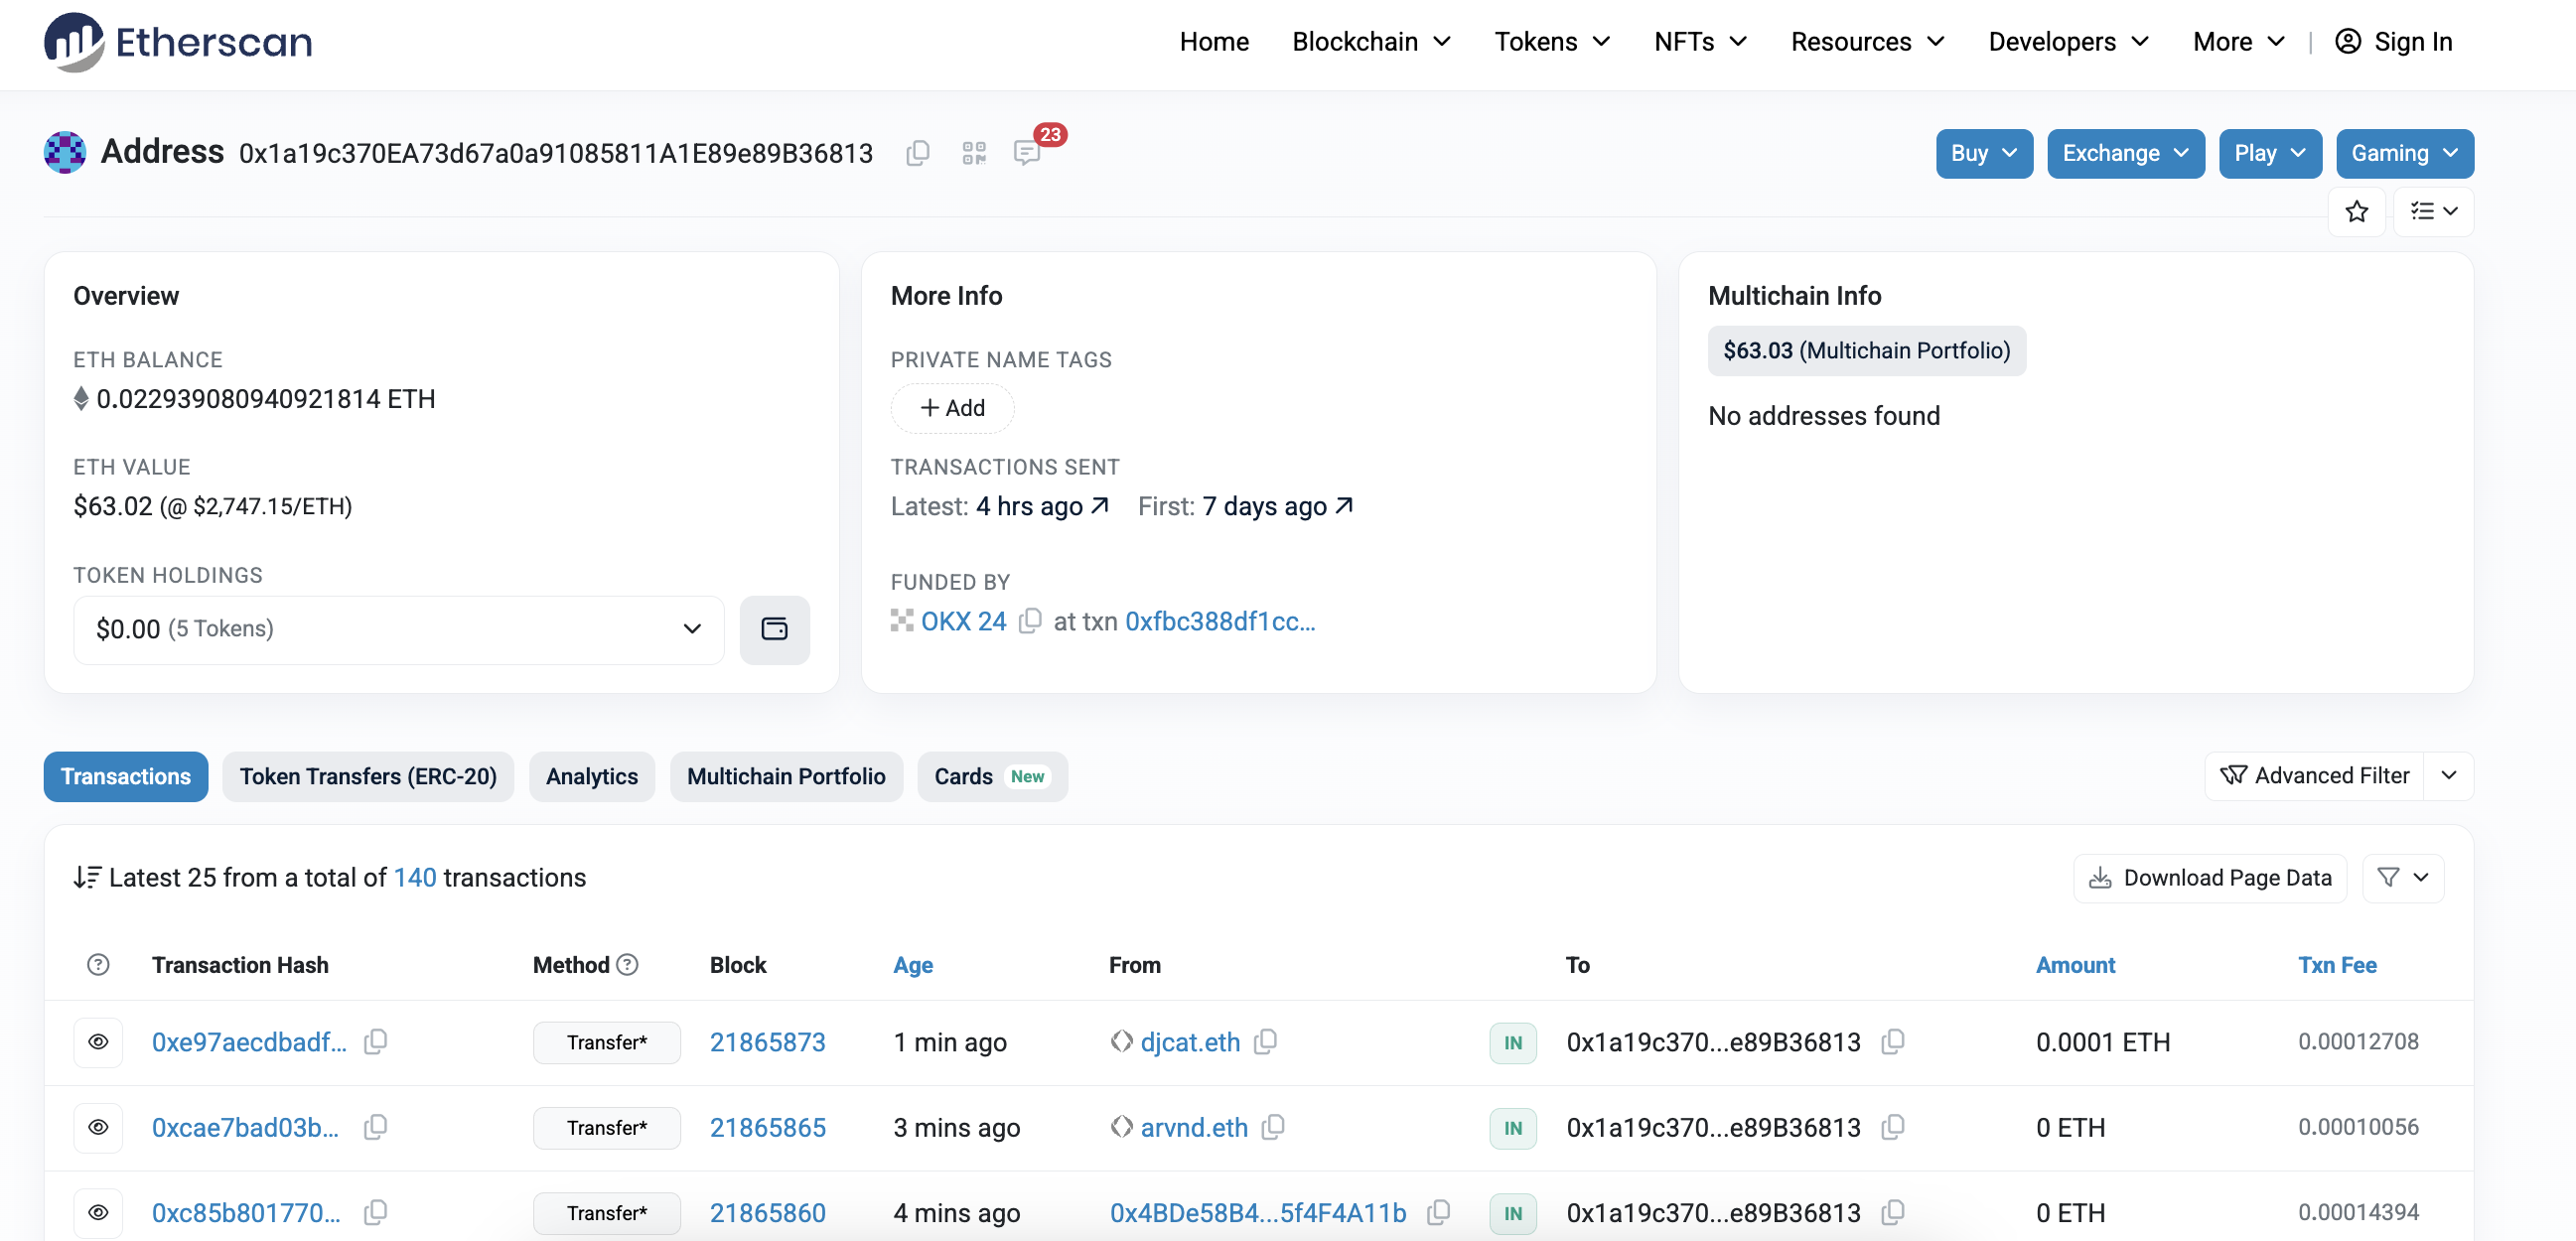The image size is (2576, 1241).
Task: Click block number 21865873
Action: (x=768, y=1040)
